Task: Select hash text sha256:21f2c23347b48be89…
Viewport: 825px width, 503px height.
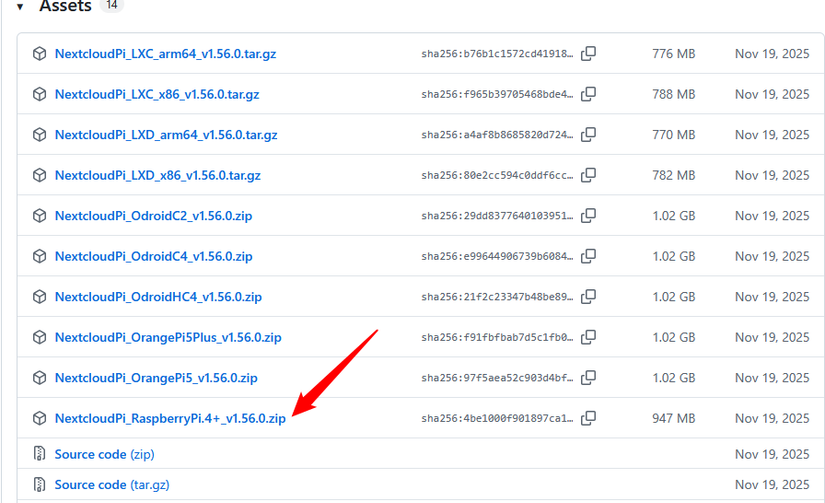Action: pyautogui.click(x=497, y=297)
